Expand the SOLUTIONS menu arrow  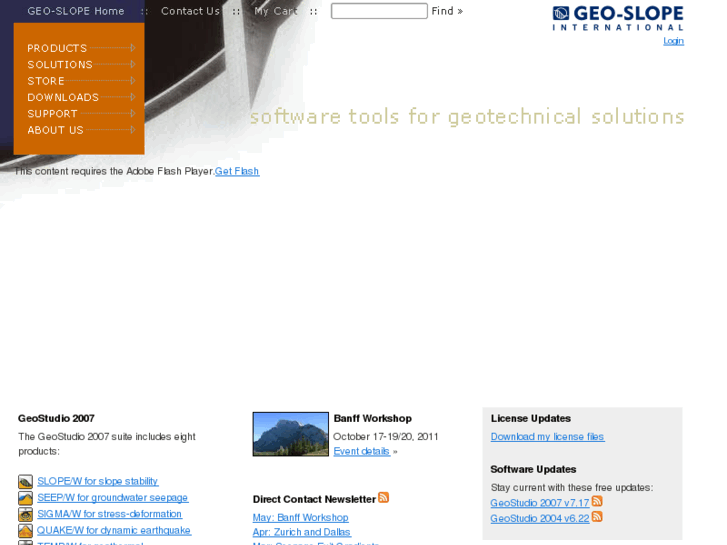[133, 64]
